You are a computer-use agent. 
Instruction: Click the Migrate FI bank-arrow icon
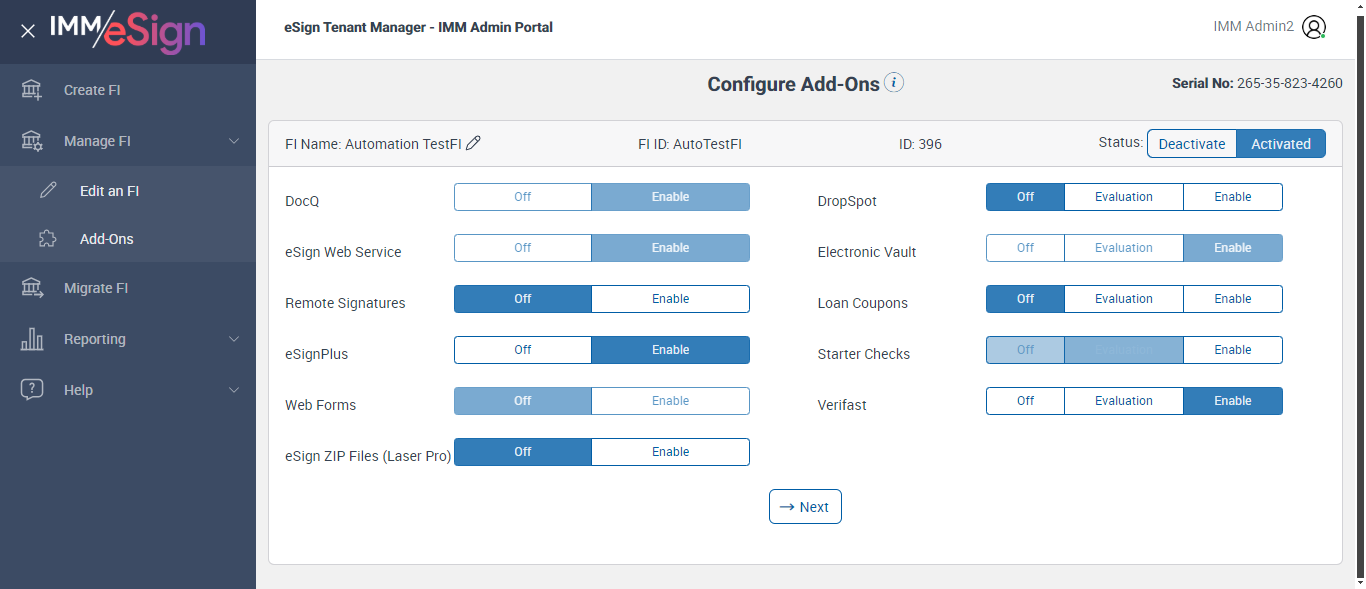point(32,288)
